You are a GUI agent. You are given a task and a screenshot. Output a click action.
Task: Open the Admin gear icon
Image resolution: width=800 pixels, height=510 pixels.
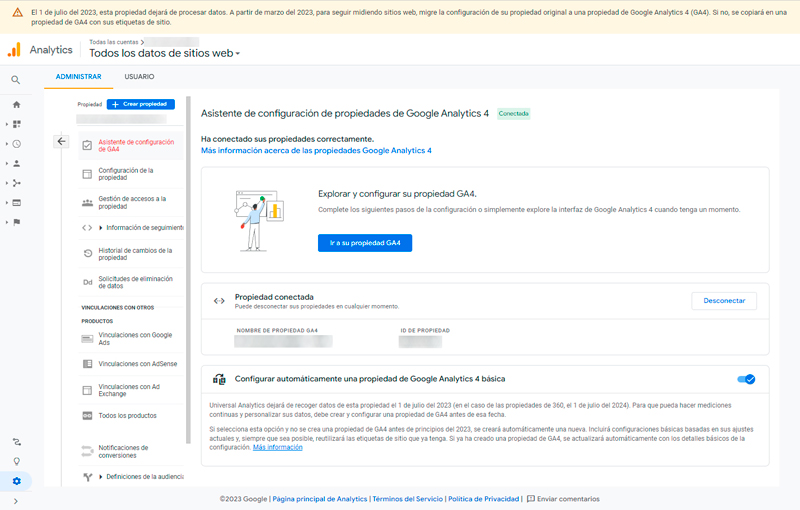click(x=16, y=481)
